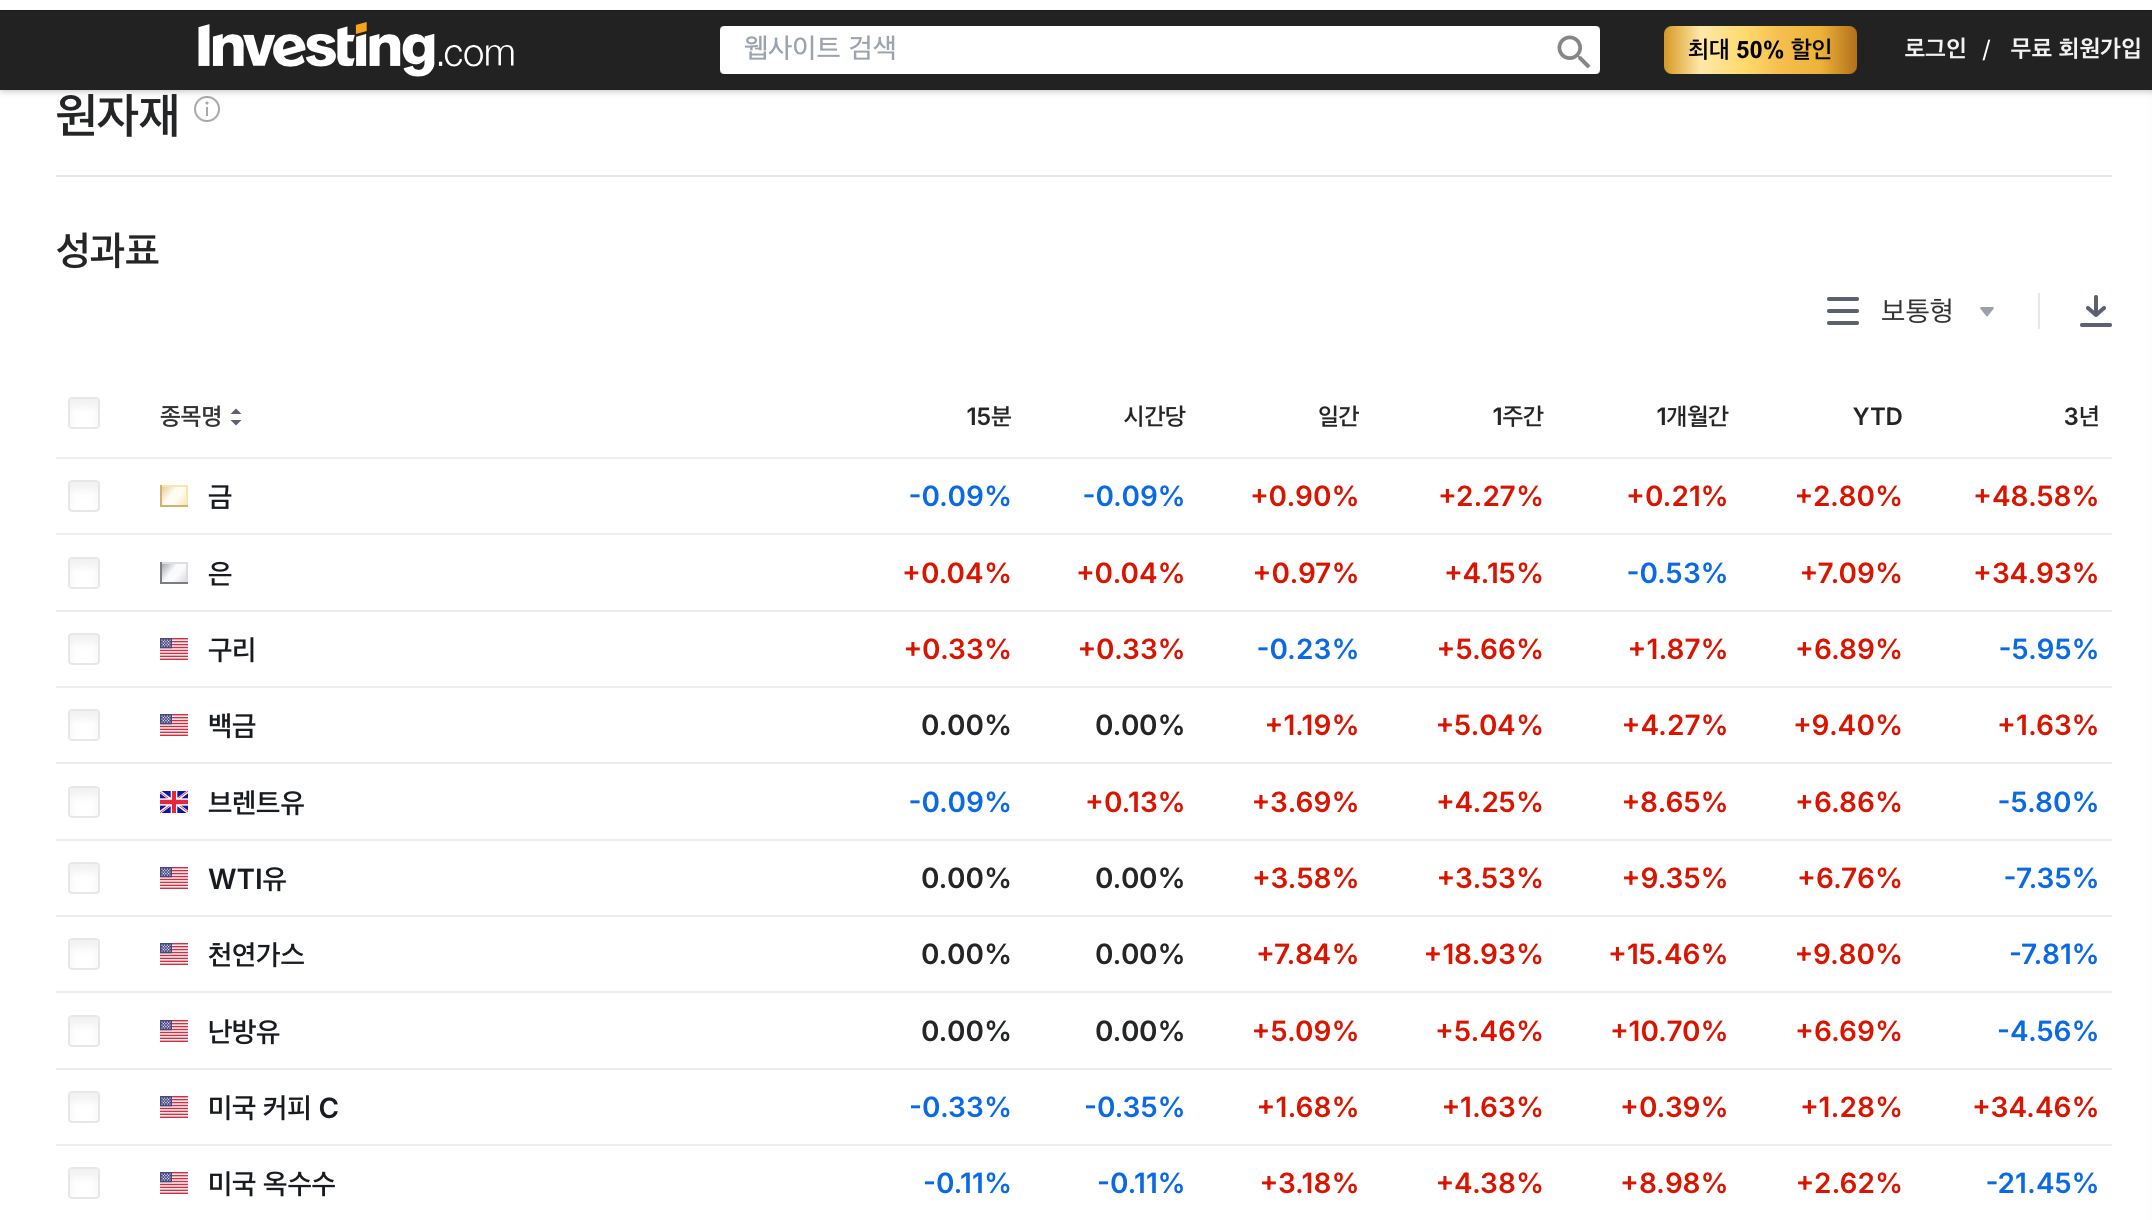Click the list view hamburger icon
The height and width of the screenshot is (1220, 2152).
(1842, 311)
